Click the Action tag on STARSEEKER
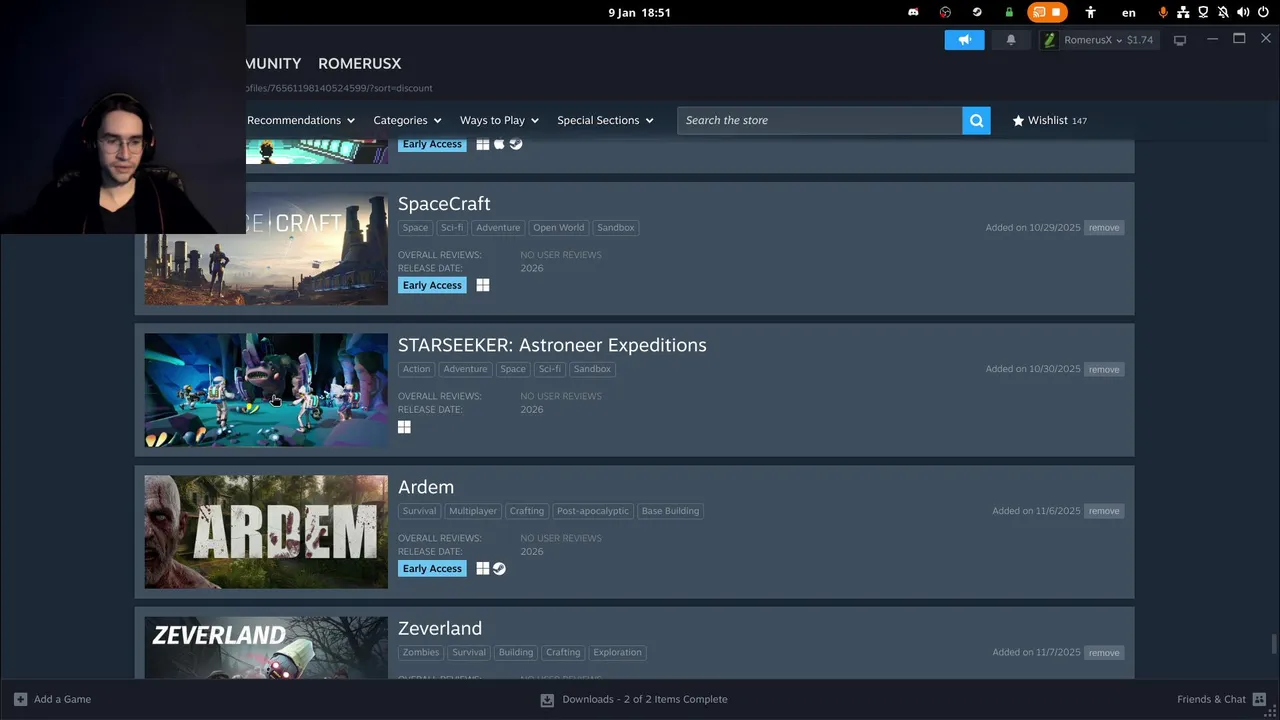 (416, 369)
